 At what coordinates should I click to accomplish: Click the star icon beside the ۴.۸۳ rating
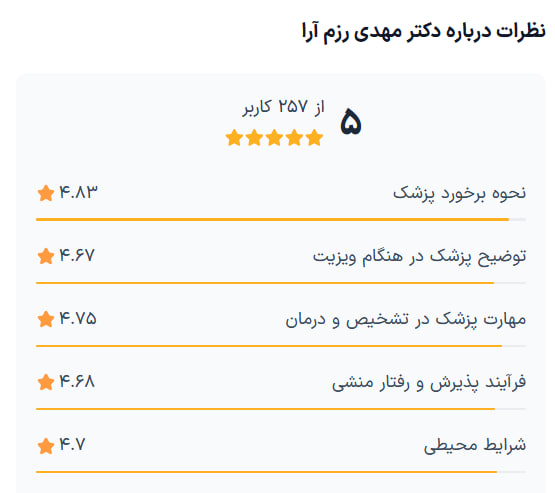click(46, 193)
